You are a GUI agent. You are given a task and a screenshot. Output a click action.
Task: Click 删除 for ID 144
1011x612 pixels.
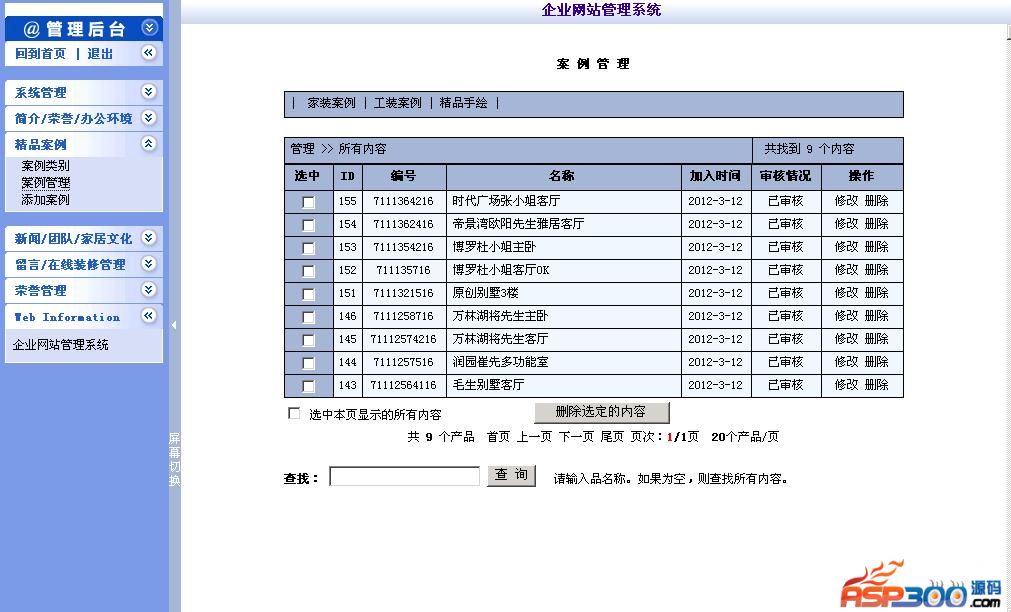[x=877, y=362]
